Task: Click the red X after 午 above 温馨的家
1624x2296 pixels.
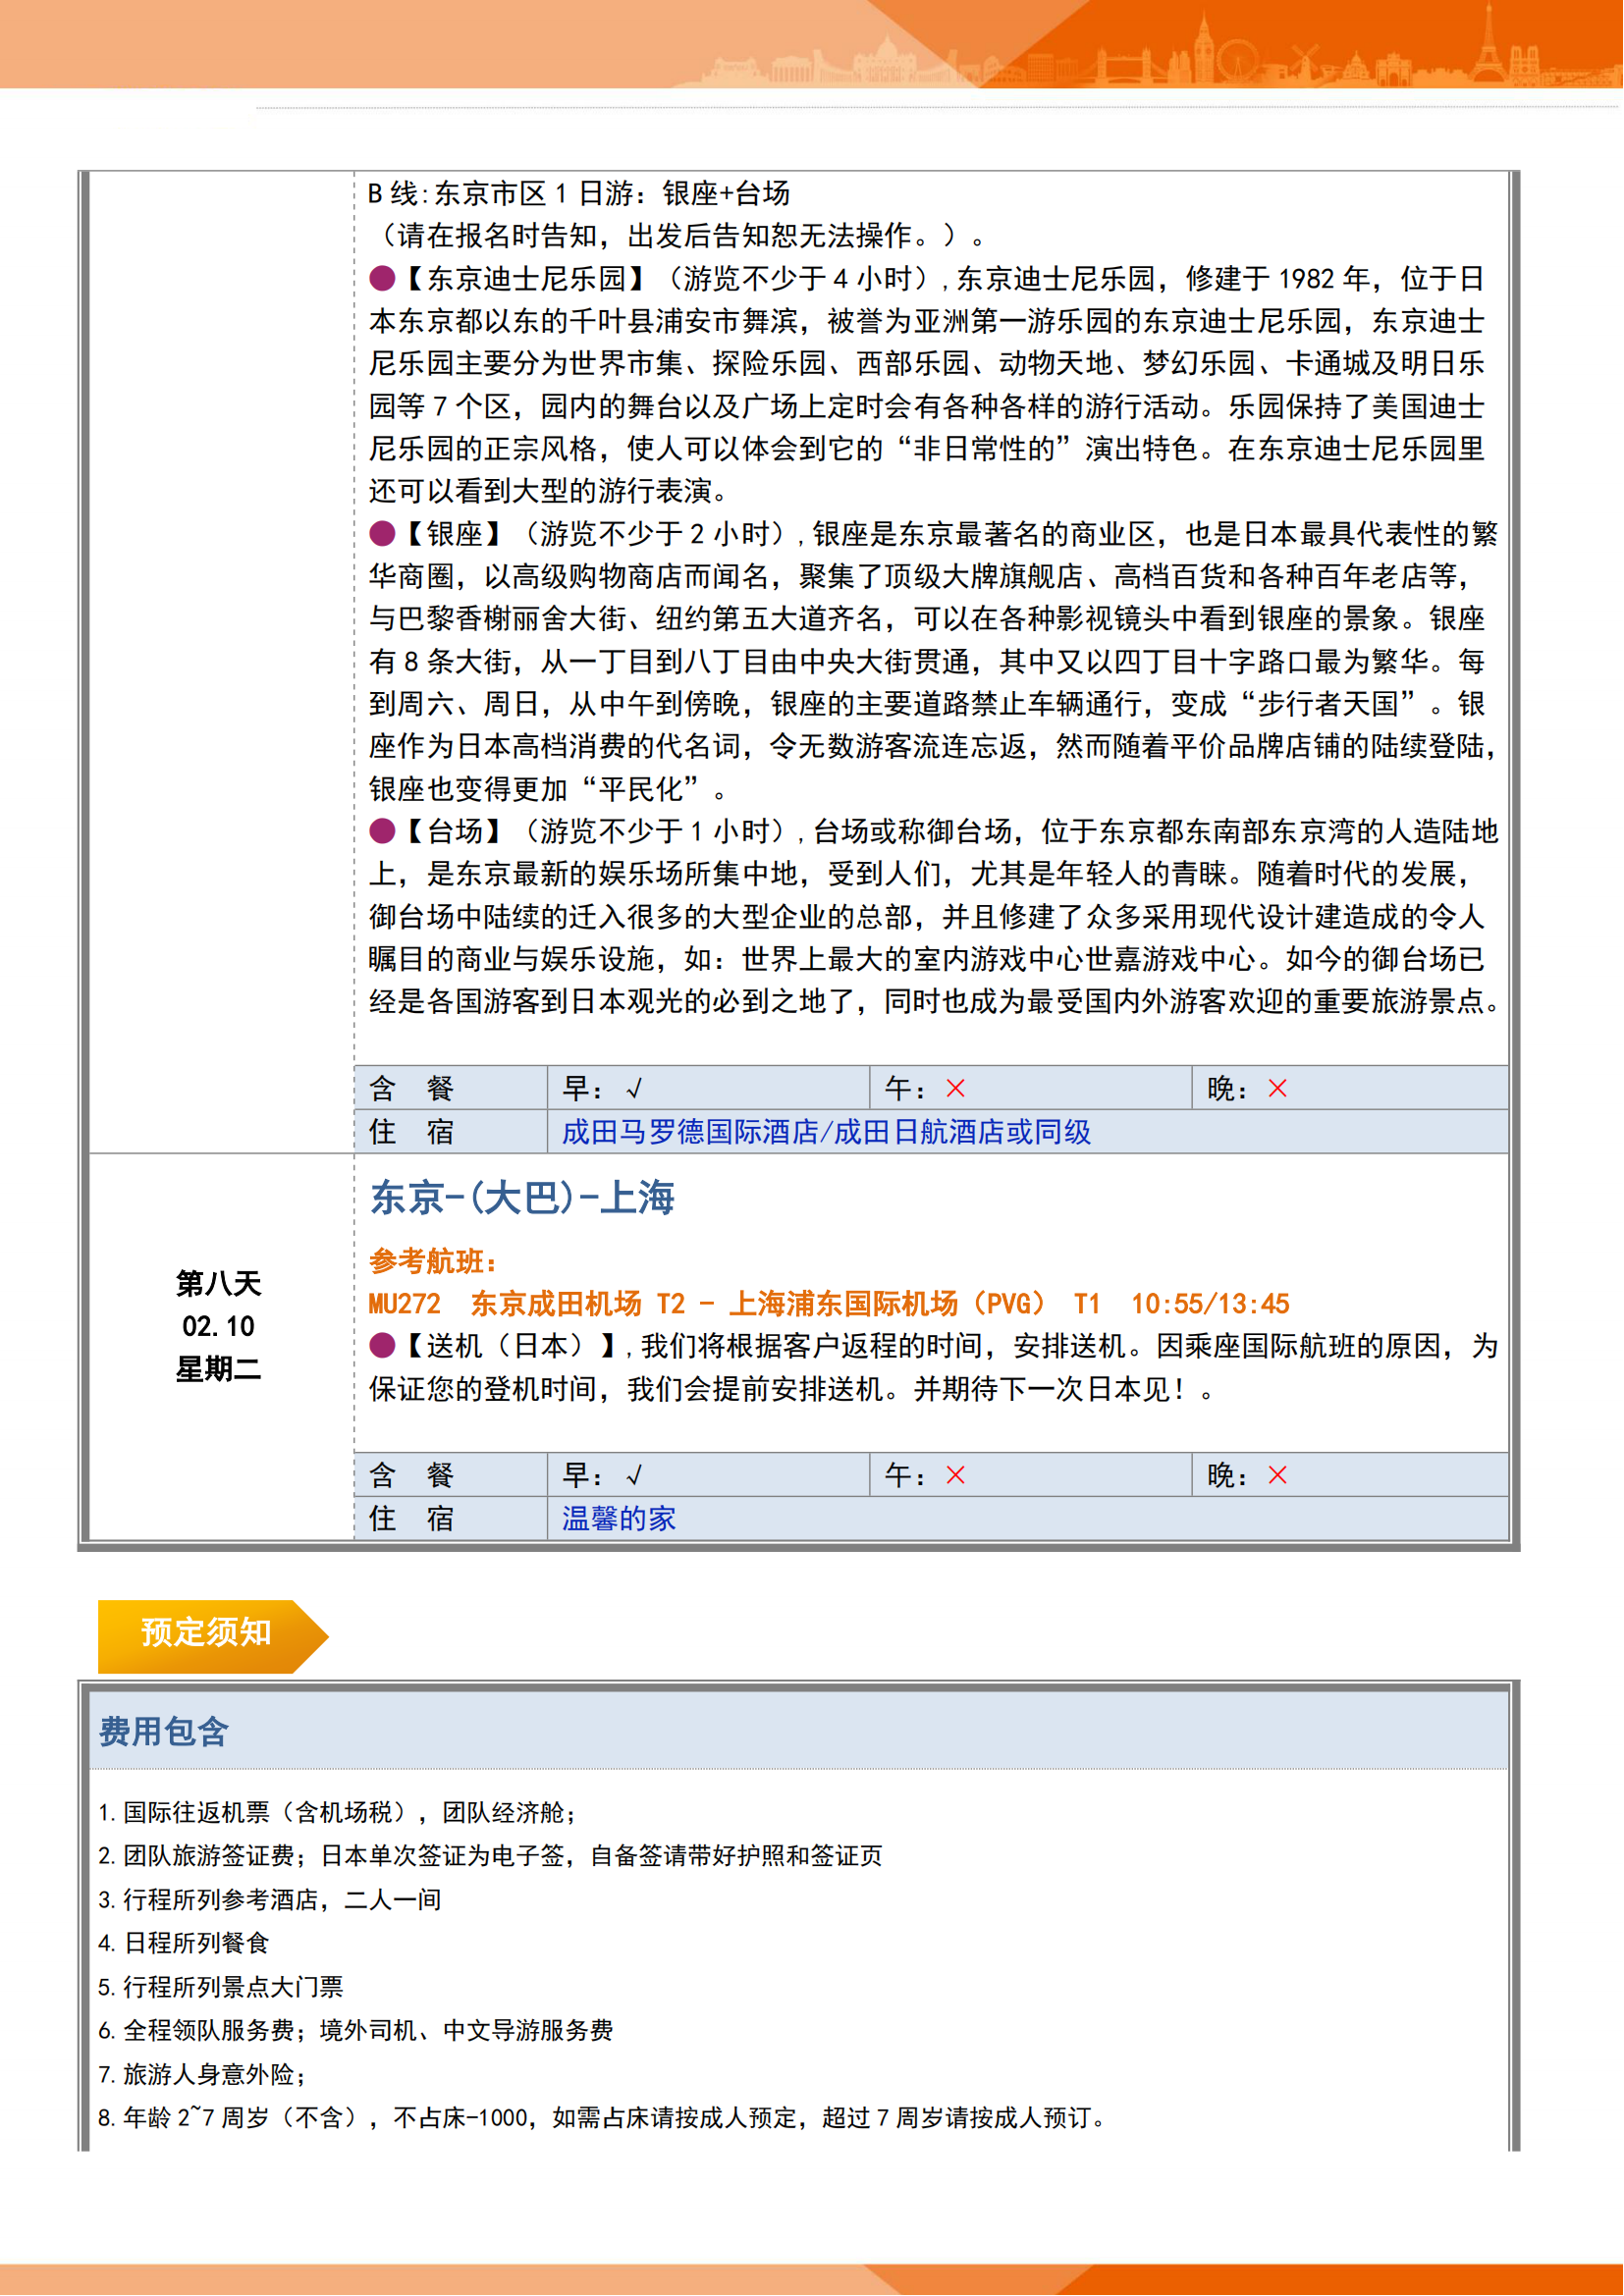Action: click(x=956, y=1476)
